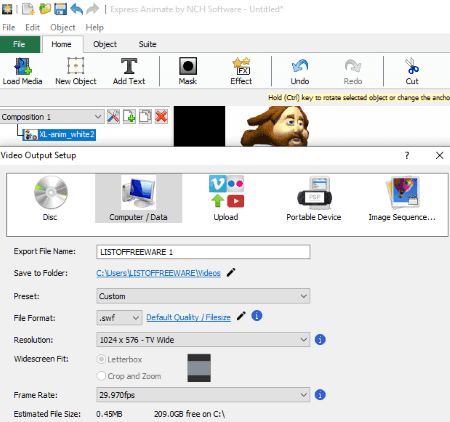Select Upload output option
The width and height of the screenshot is (450, 422).
pos(226,198)
